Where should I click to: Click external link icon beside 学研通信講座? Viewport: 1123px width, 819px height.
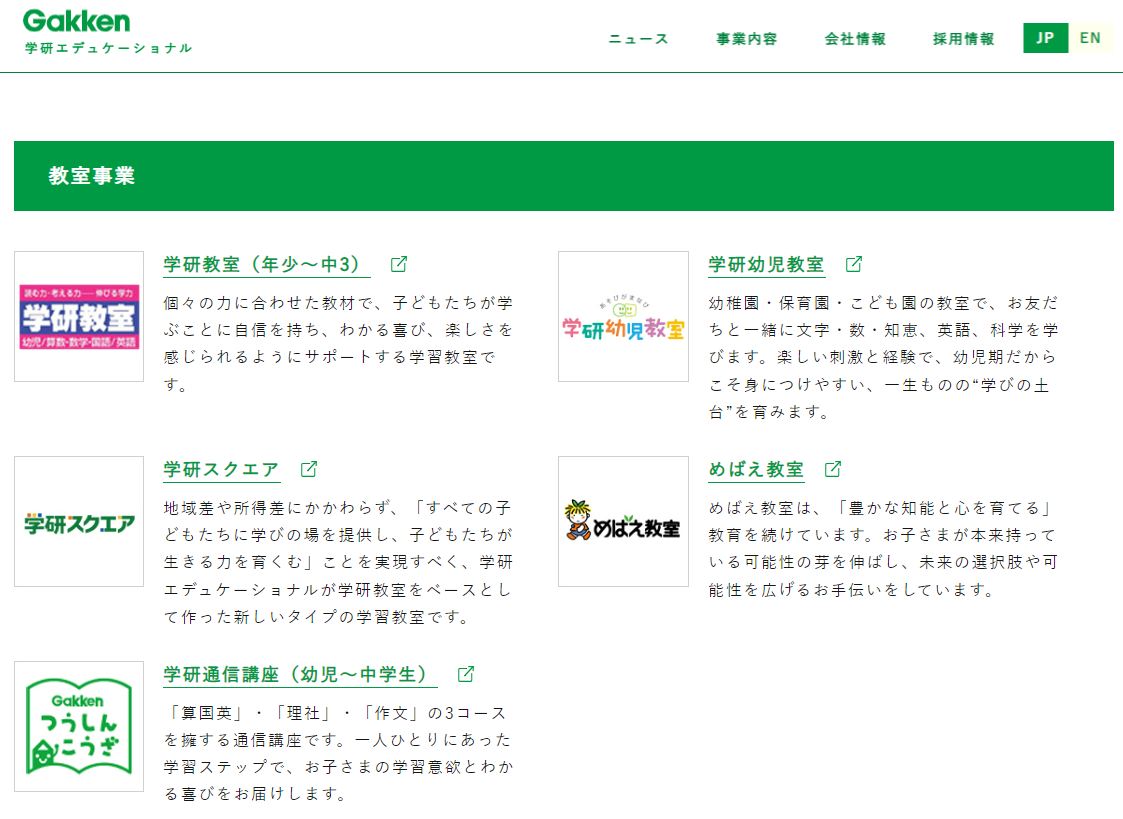tap(465, 674)
